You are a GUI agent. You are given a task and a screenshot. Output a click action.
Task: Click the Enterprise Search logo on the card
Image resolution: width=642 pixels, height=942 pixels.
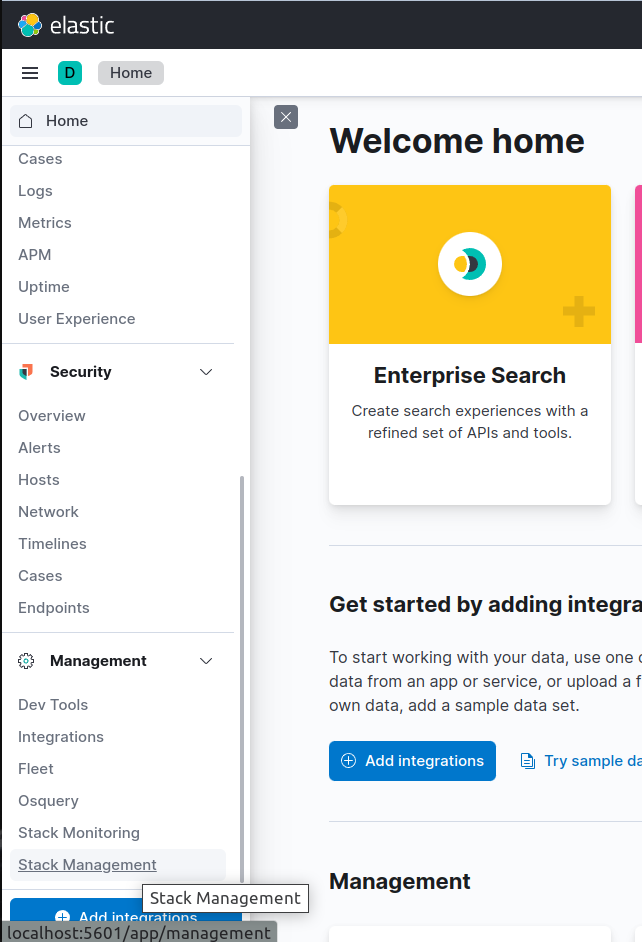point(470,264)
